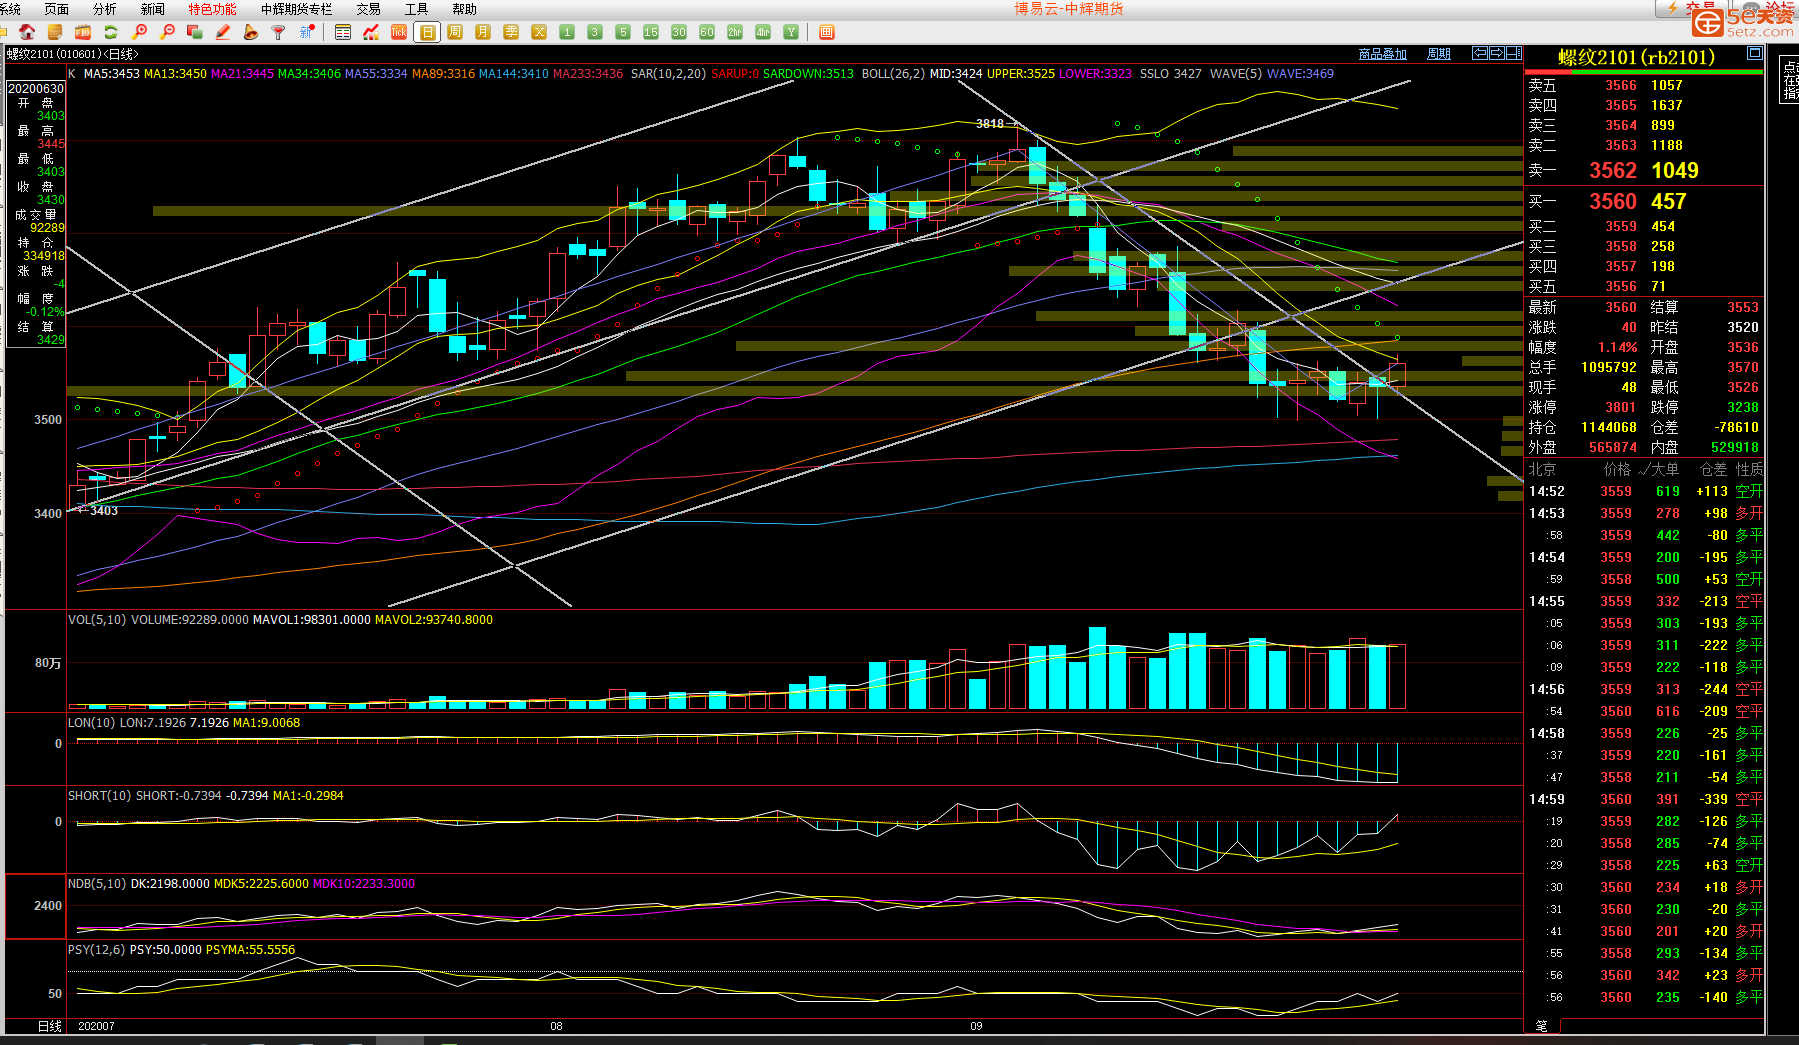Enable the 60-minute period button
Viewport: 1799px width, 1045px height.
tap(707, 32)
